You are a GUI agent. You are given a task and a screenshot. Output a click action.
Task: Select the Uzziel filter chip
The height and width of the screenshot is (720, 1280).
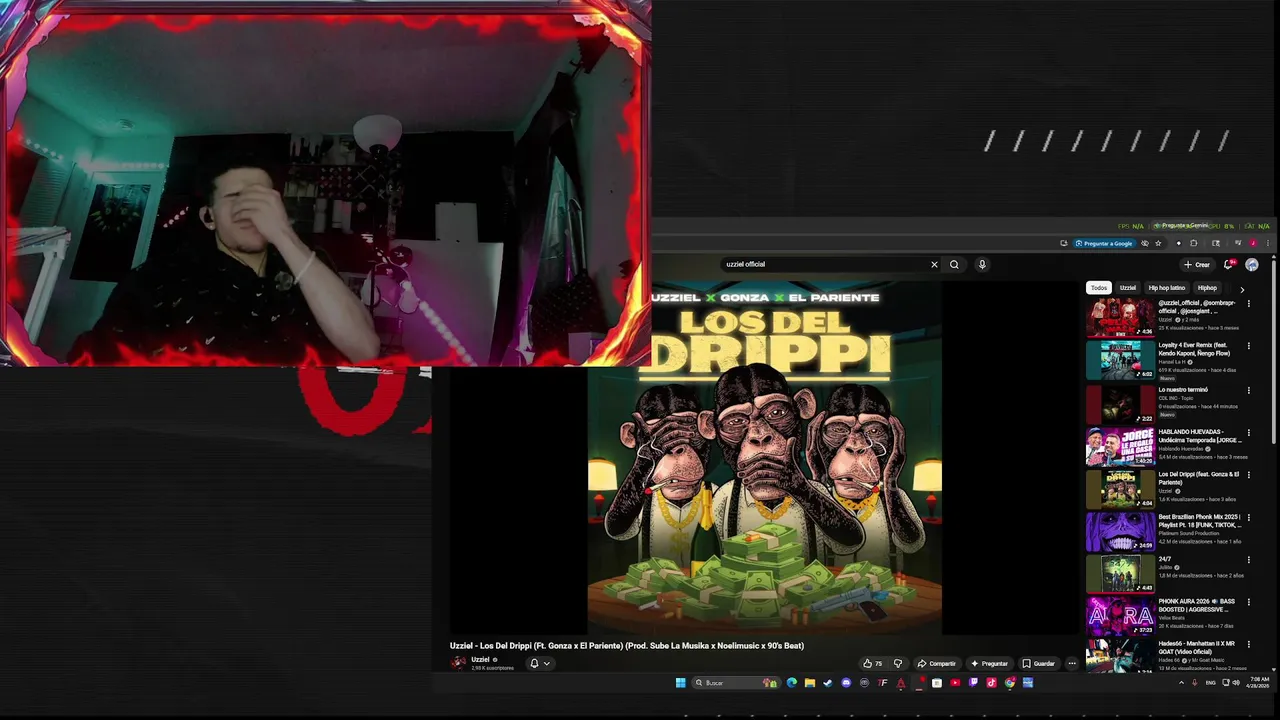(x=1128, y=288)
